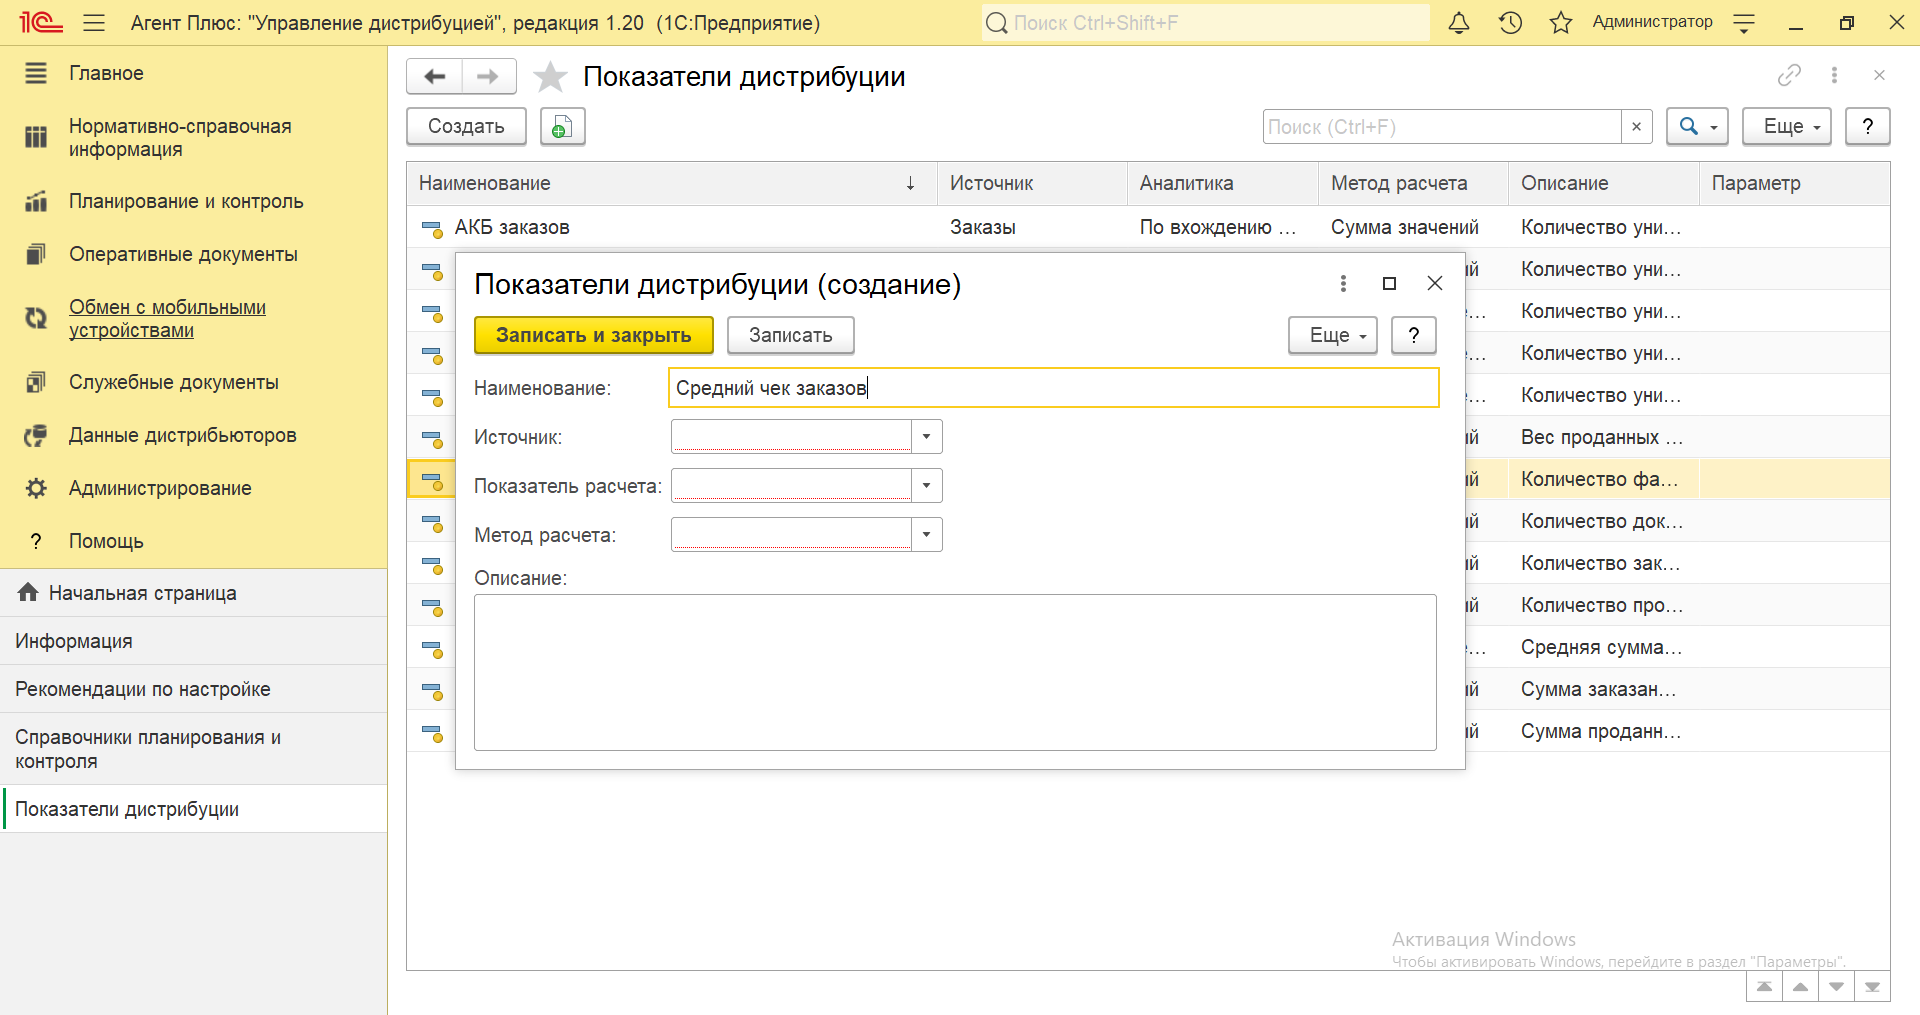Sort by Метод расчета column header
The width and height of the screenshot is (1920, 1015).
pos(1413,183)
